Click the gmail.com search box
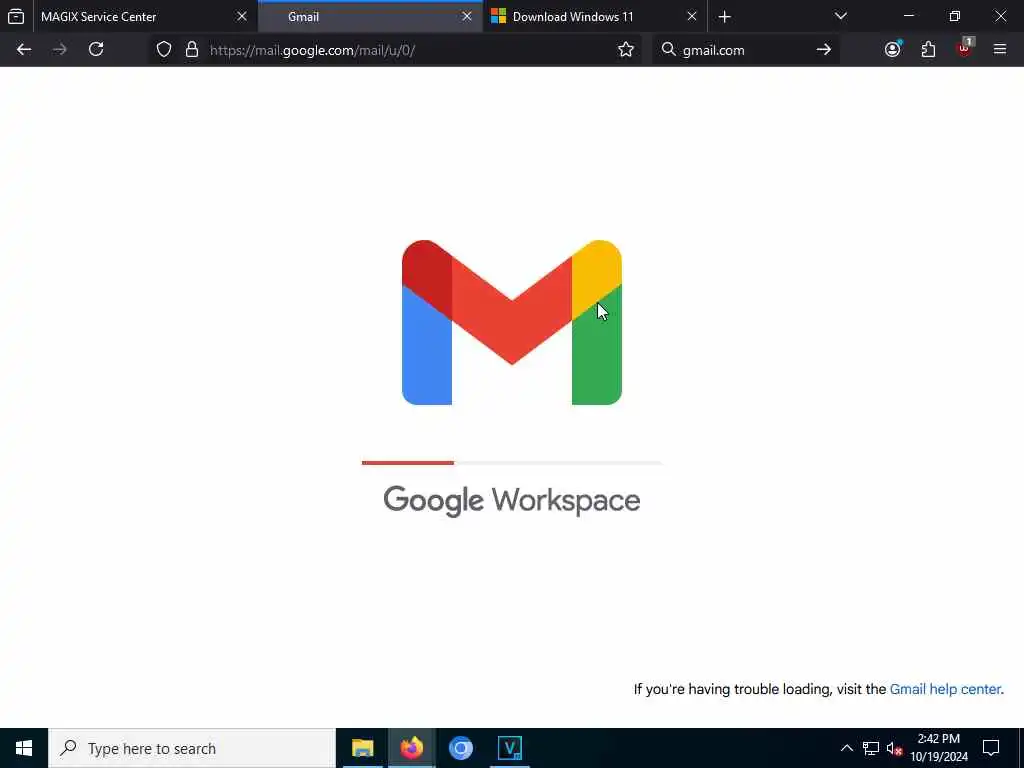1024x768 pixels. tap(744, 50)
